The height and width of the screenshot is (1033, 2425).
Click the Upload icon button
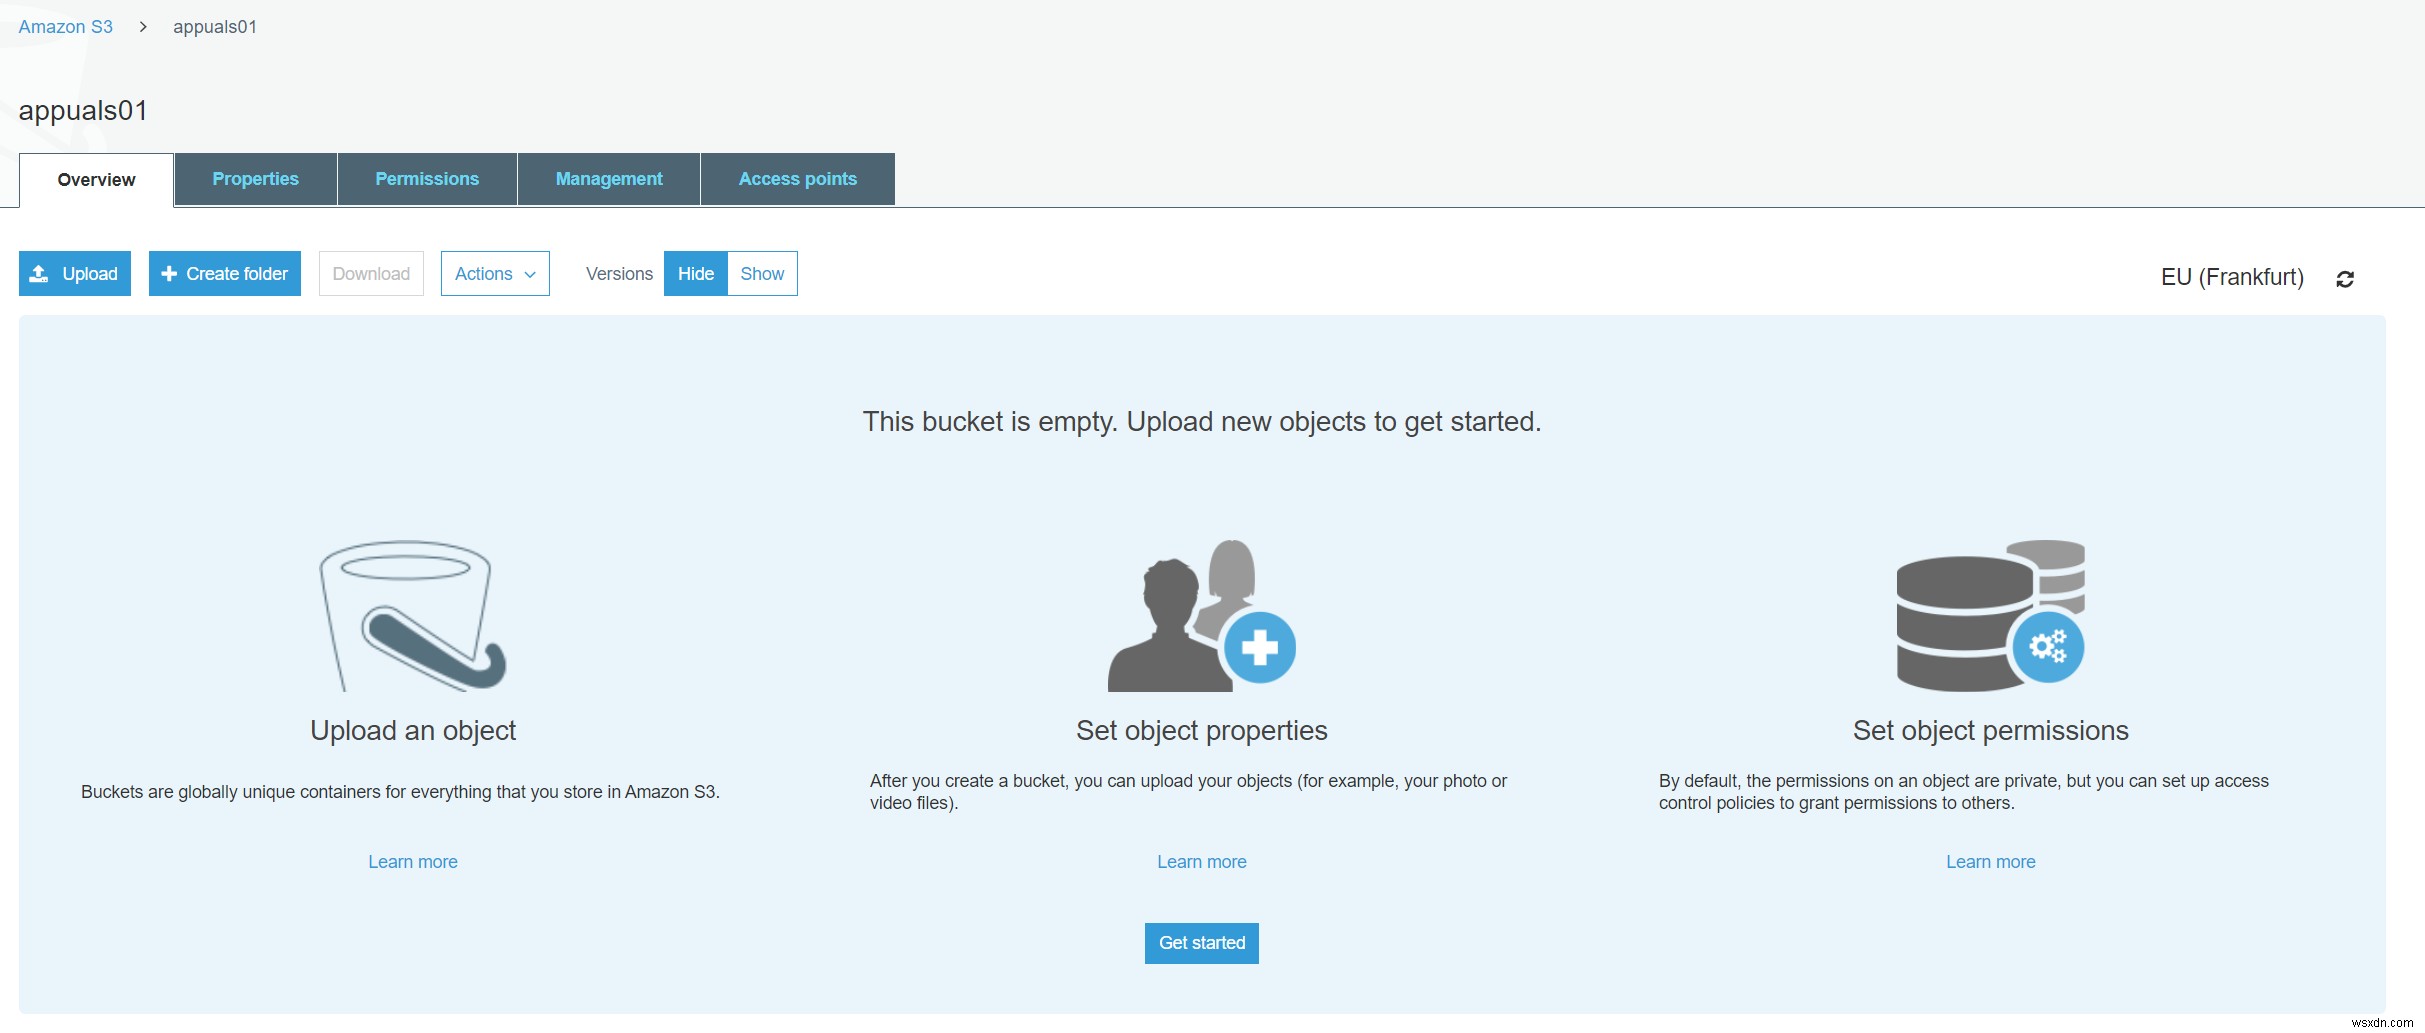[x=40, y=273]
